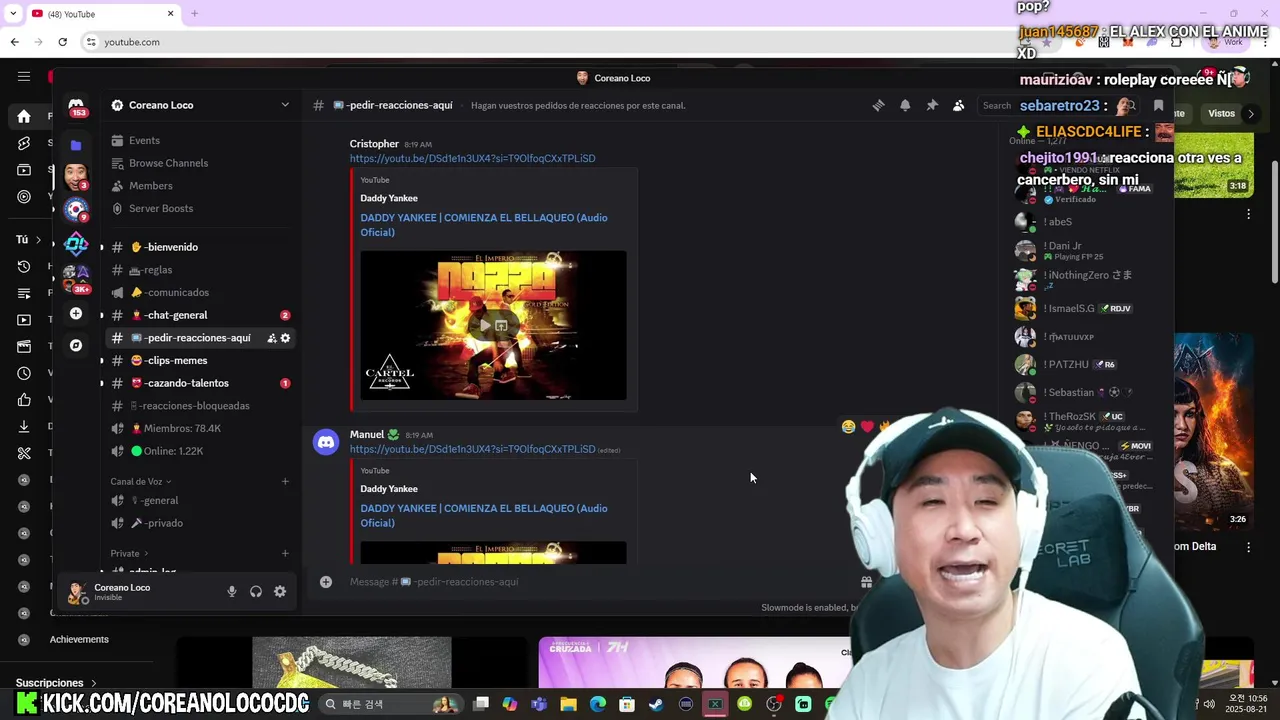Viewport: 1280px width, 720px height.
Task: Toggle headphone deafen in user panel
Action: [x=256, y=592]
